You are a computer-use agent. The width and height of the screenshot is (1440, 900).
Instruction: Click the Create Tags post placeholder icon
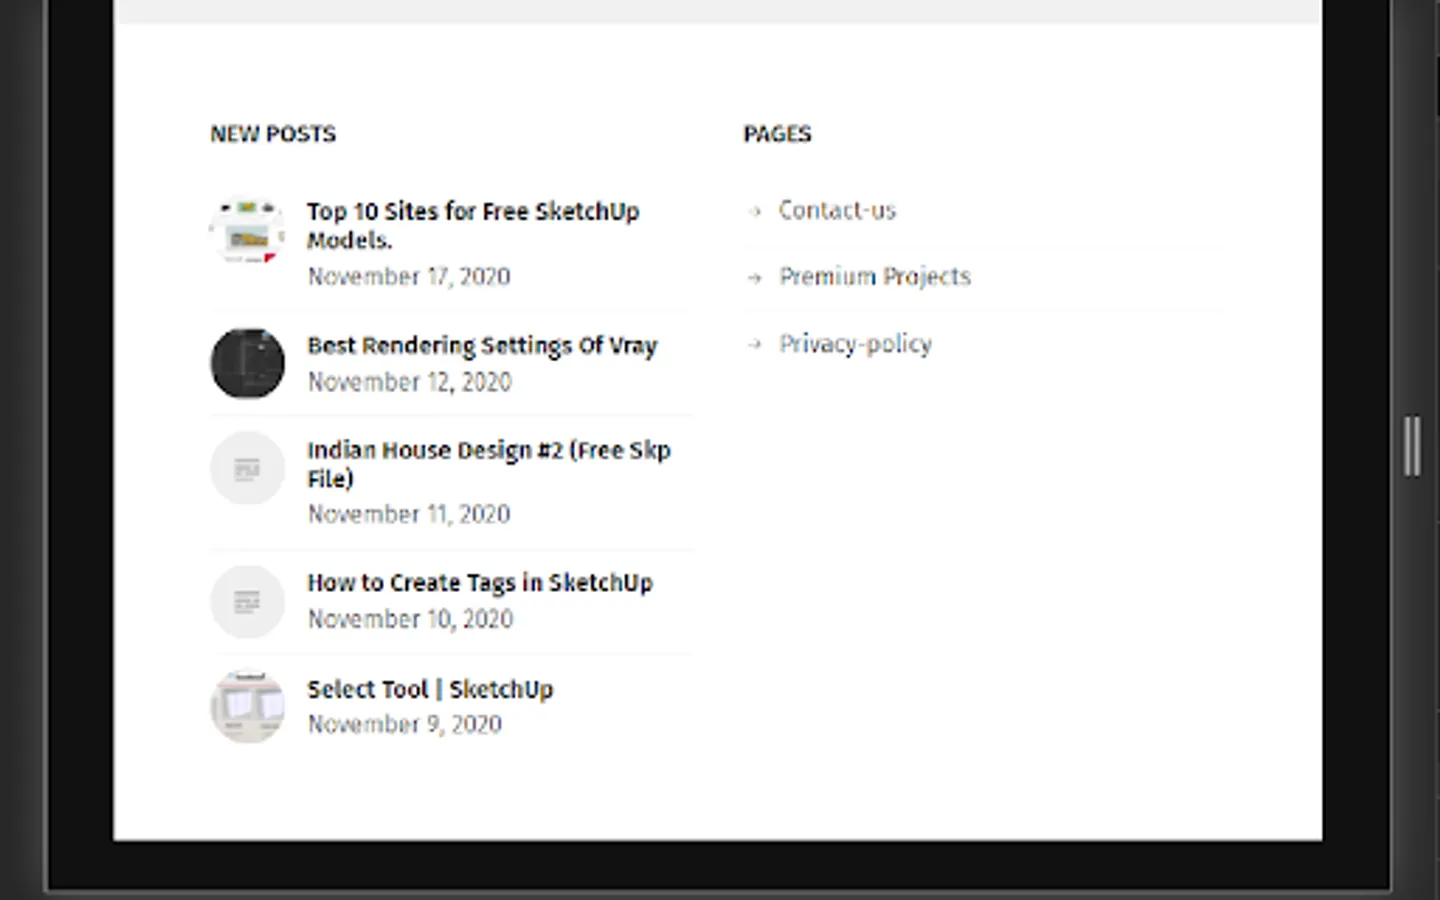247,602
